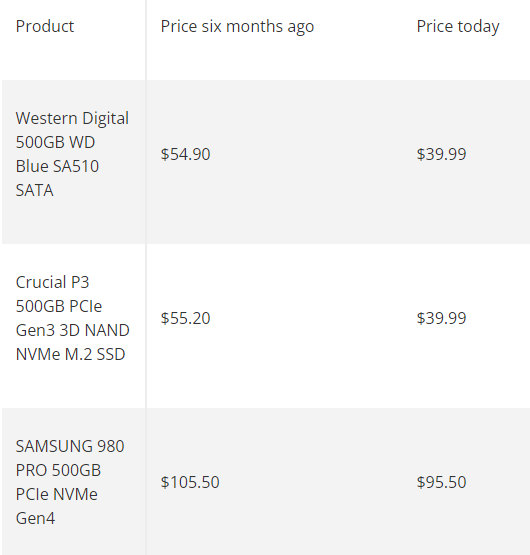Click the PCIe NVMe text in Samsung row
This screenshot has width=530, height=555.
pos(57,494)
